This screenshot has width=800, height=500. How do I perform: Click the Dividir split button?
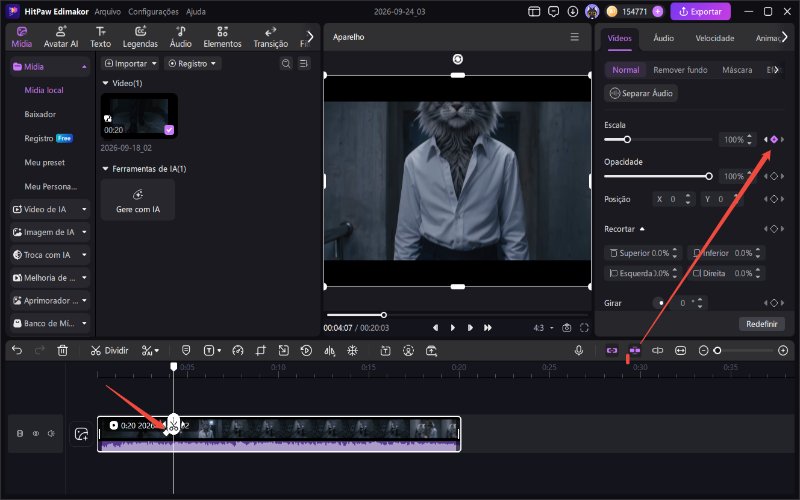pyautogui.click(x=109, y=351)
